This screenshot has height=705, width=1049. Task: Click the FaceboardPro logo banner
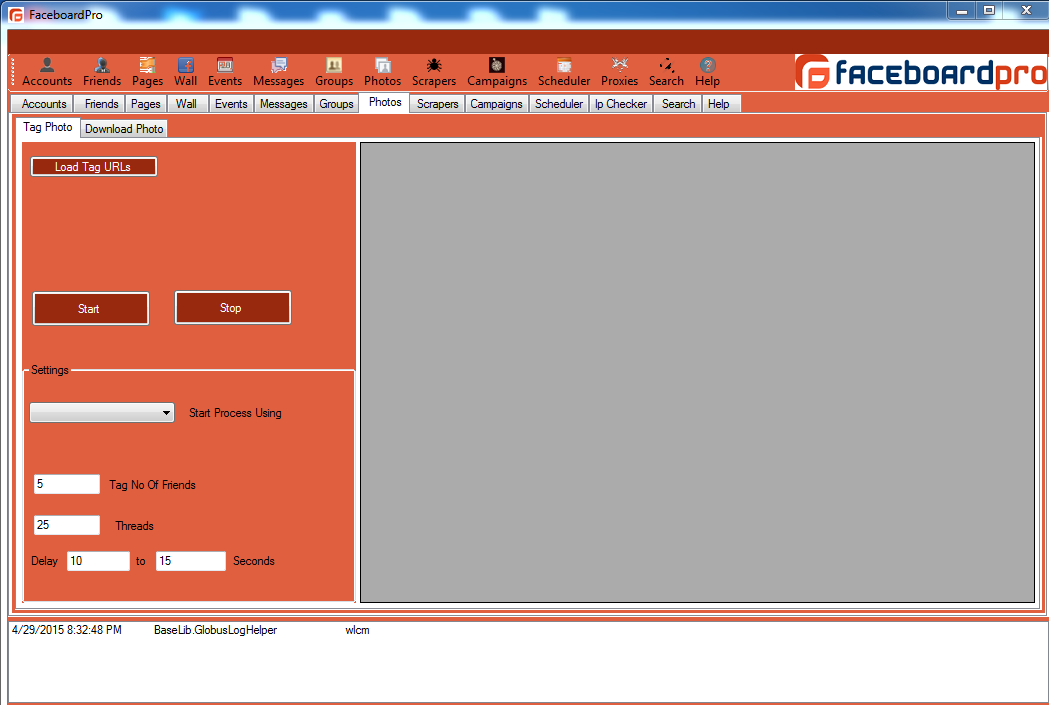coord(921,72)
